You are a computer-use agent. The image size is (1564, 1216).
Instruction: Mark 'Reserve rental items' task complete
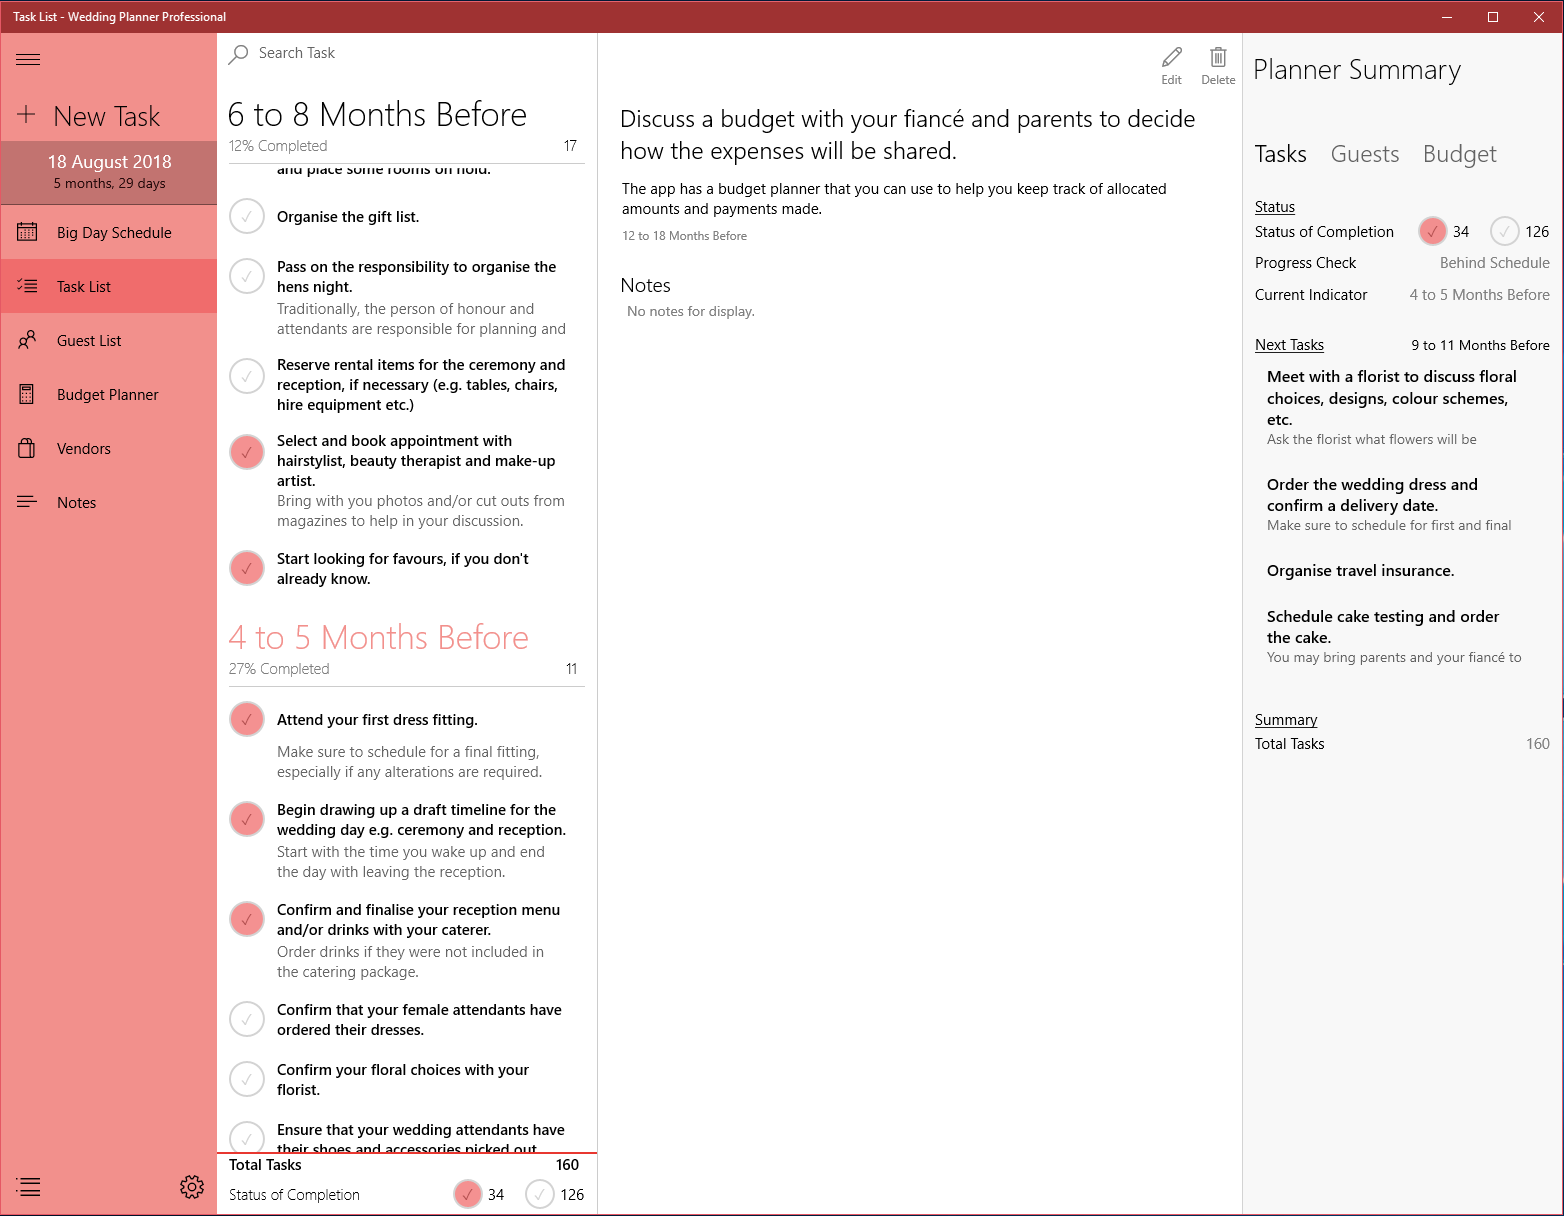point(247,376)
